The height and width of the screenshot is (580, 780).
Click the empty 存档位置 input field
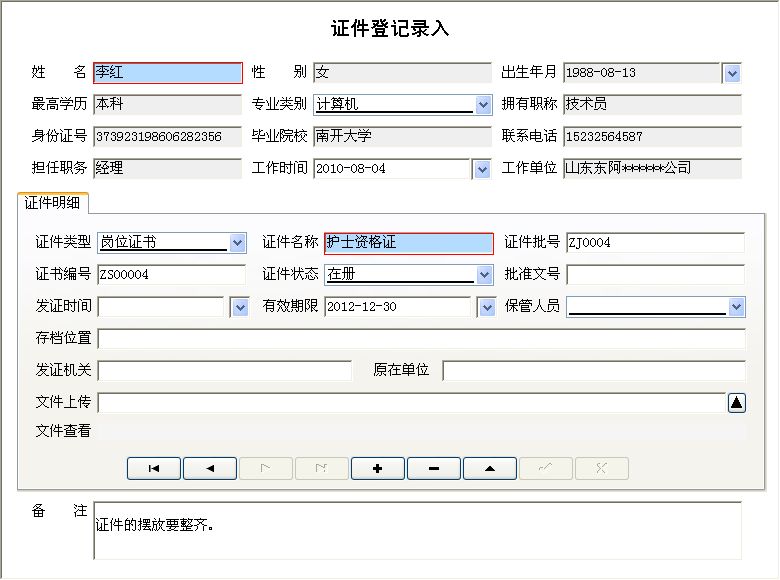click(x=421, y=339)
